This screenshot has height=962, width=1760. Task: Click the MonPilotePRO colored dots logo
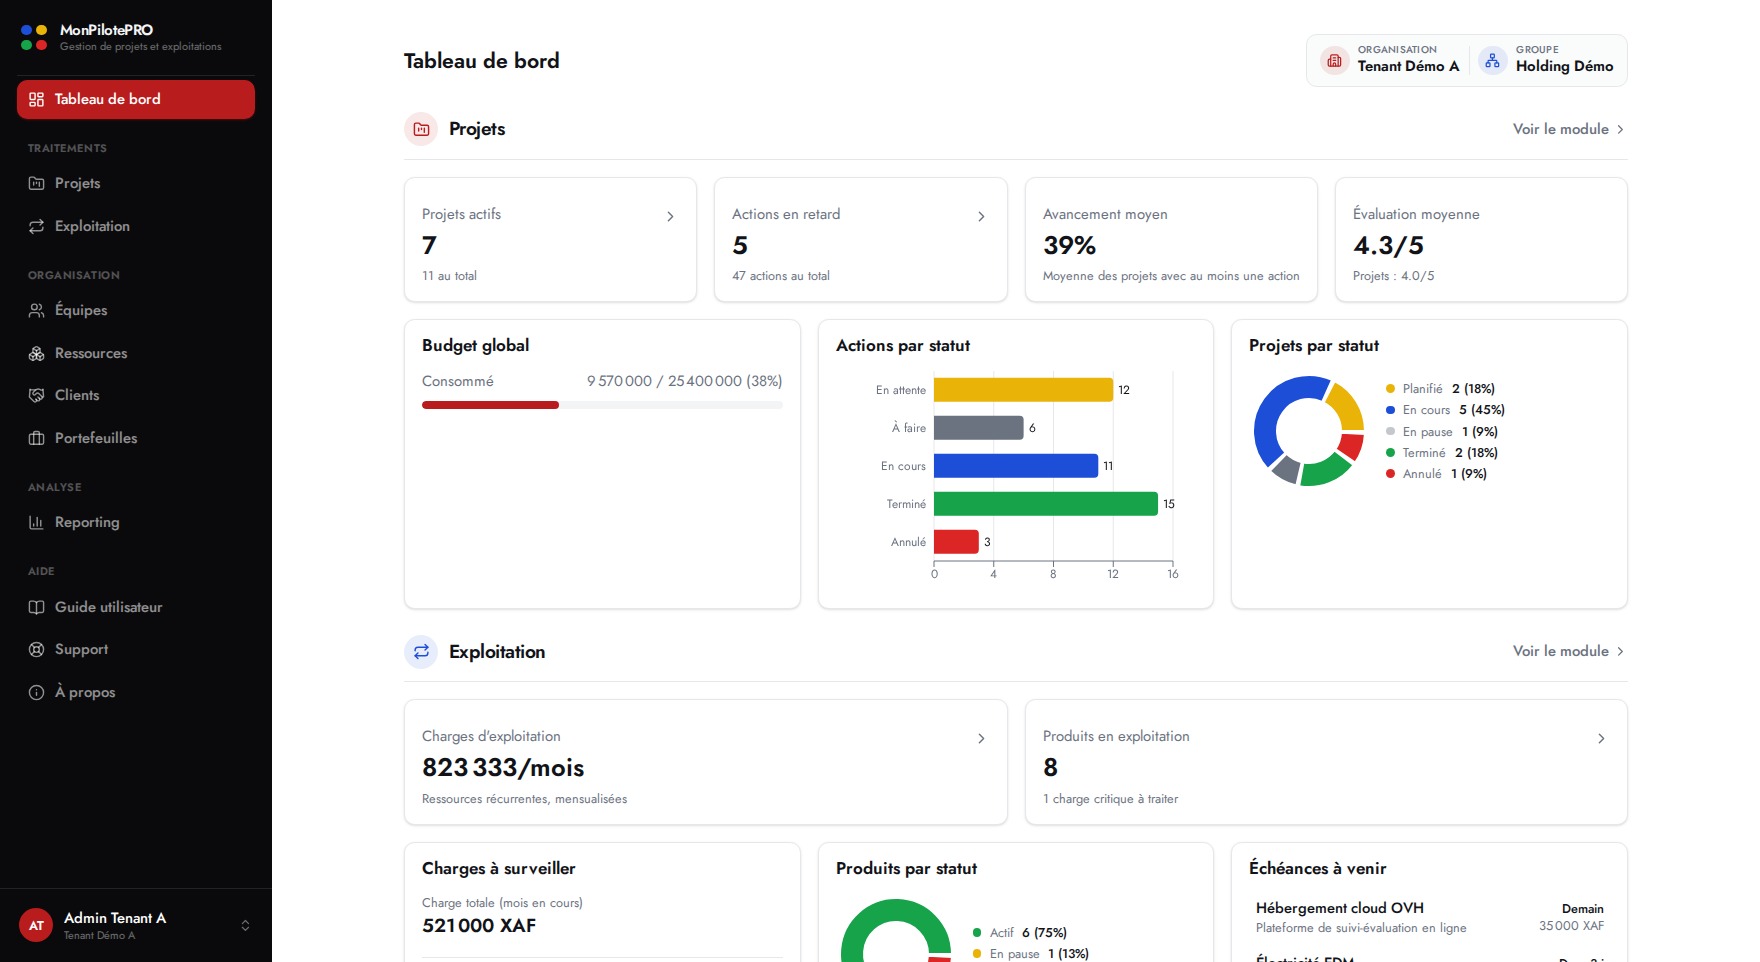tap(34, 37)
